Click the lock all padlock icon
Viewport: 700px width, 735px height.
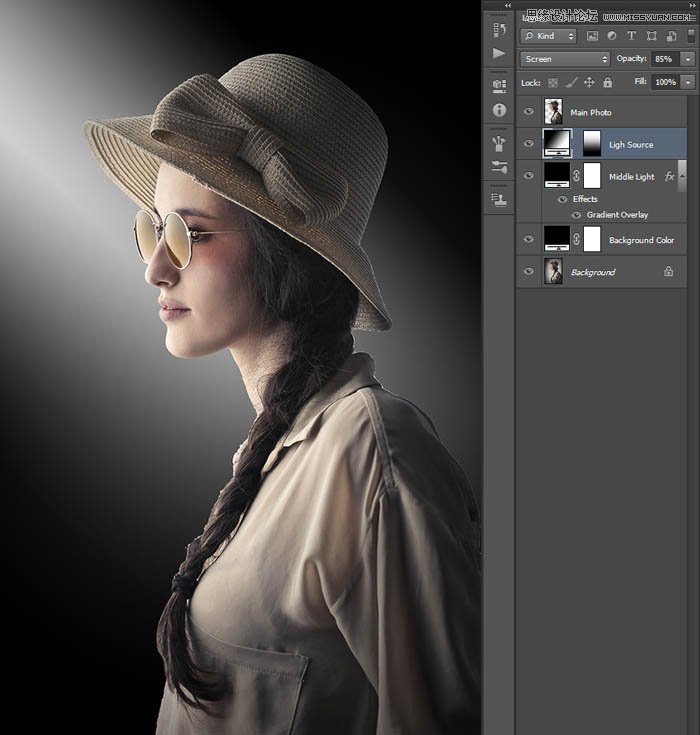(x=607, y=82)
